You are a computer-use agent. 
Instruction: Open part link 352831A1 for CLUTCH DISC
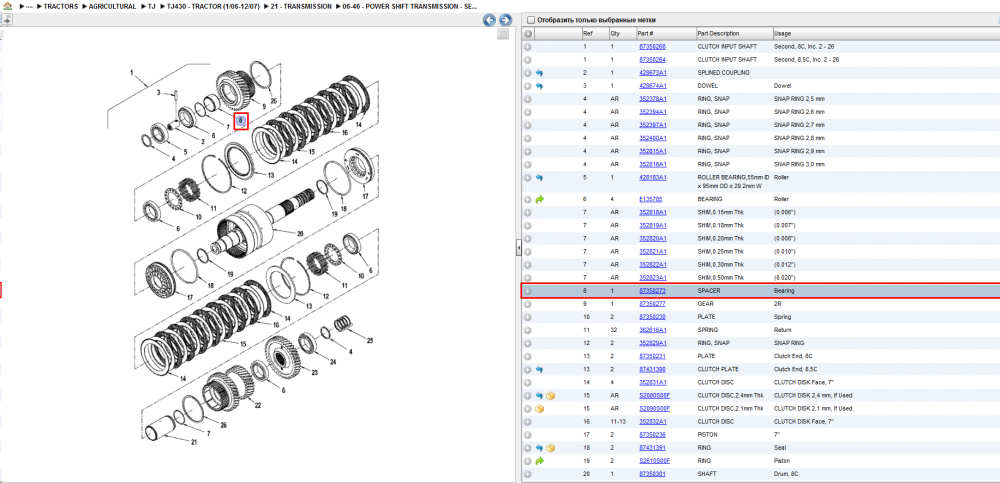pos(653,382)
